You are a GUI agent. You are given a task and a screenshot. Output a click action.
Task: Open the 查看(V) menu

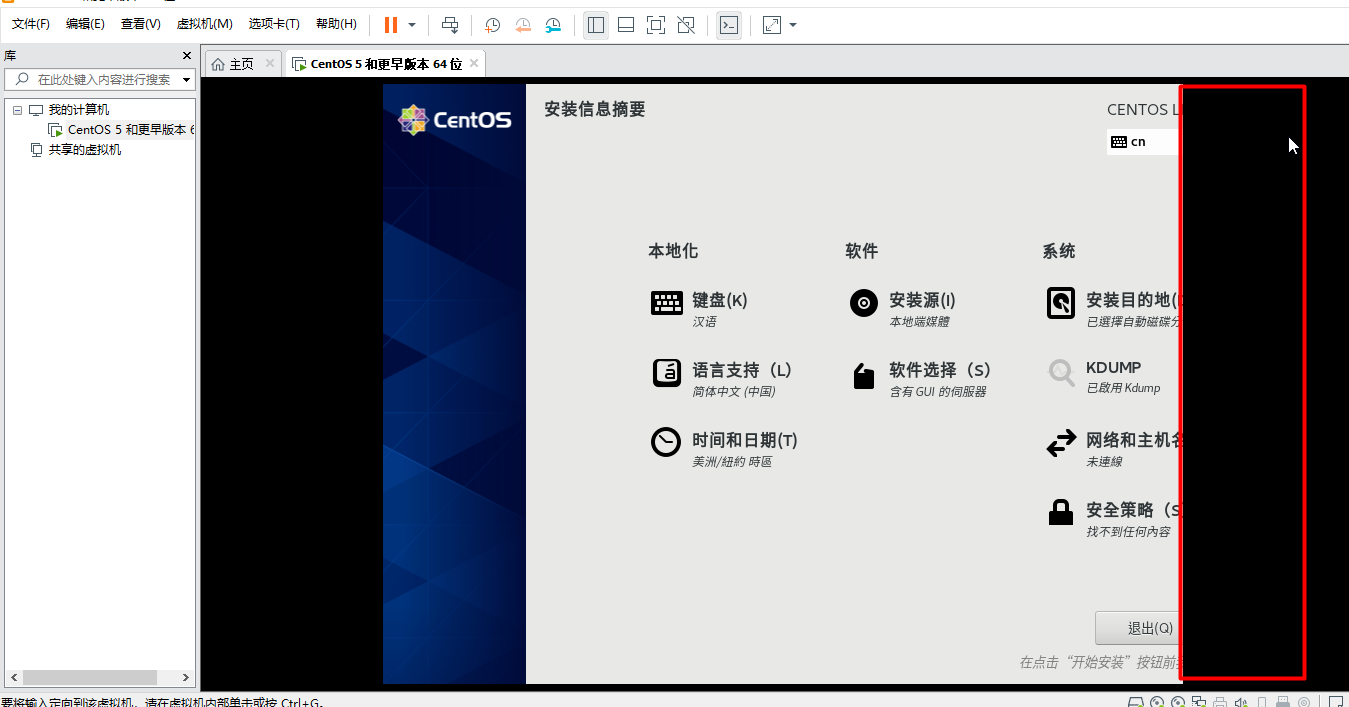click(140, 24)
